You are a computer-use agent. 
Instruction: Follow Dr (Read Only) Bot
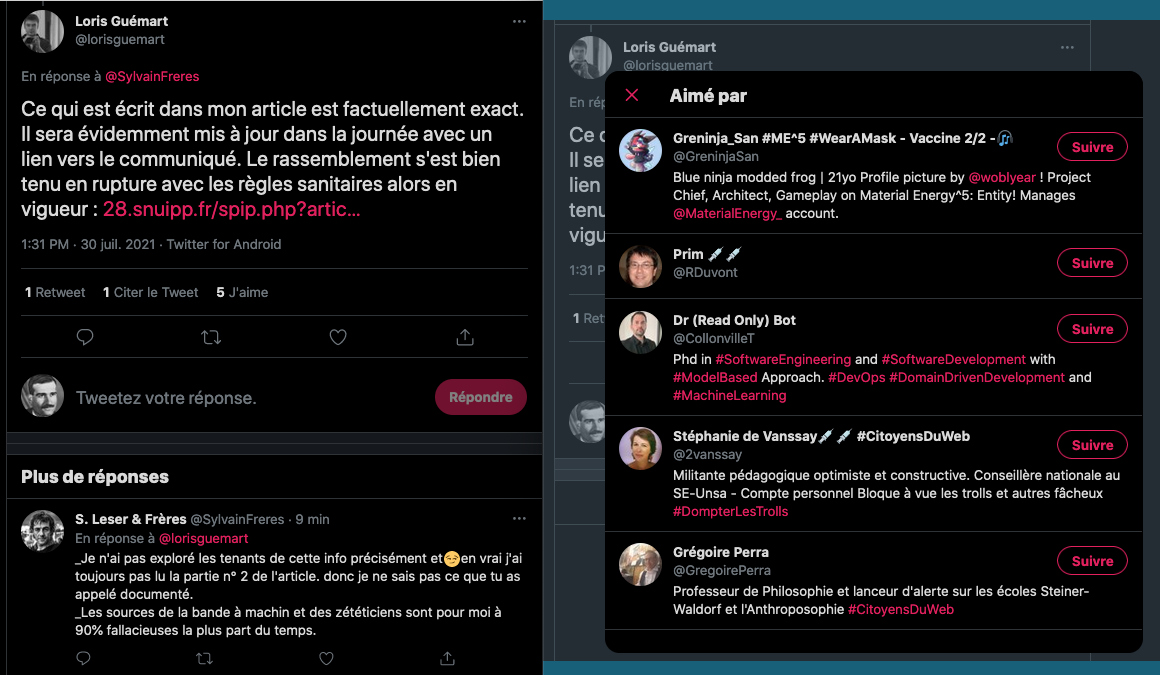[1091, 329]
